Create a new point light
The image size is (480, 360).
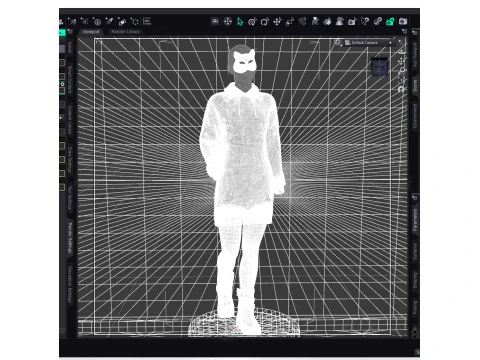point(85,22)
